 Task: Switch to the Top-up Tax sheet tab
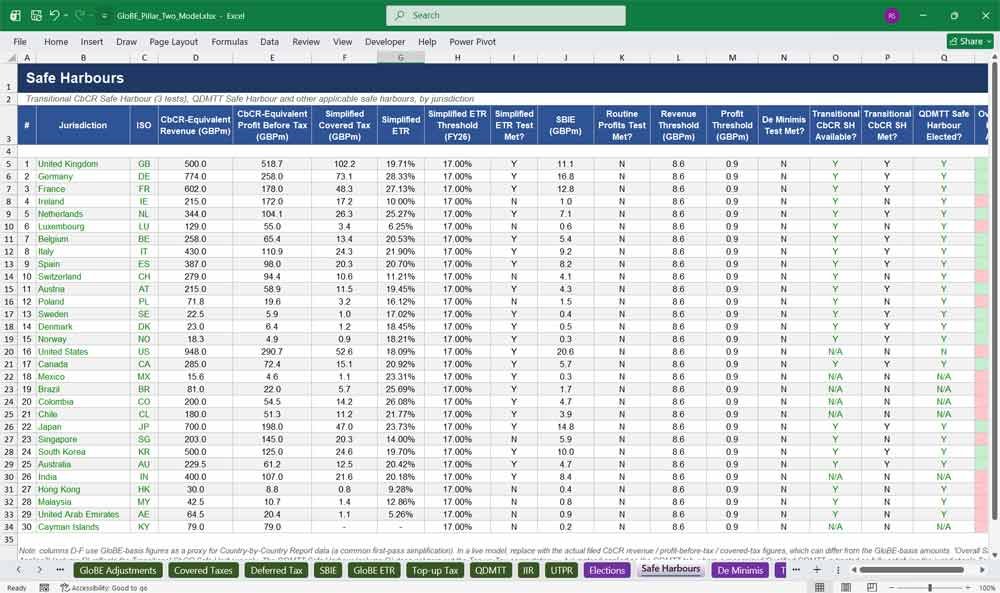click(435, 570)
